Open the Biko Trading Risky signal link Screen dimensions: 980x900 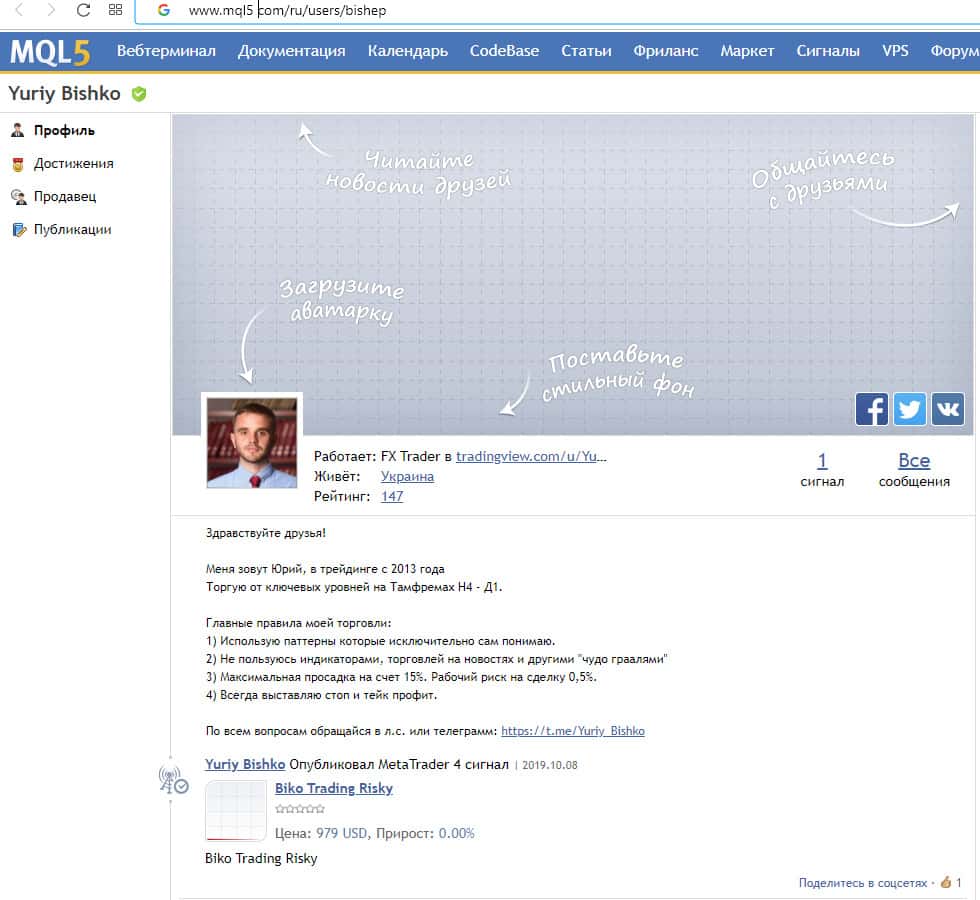point(334,788)
